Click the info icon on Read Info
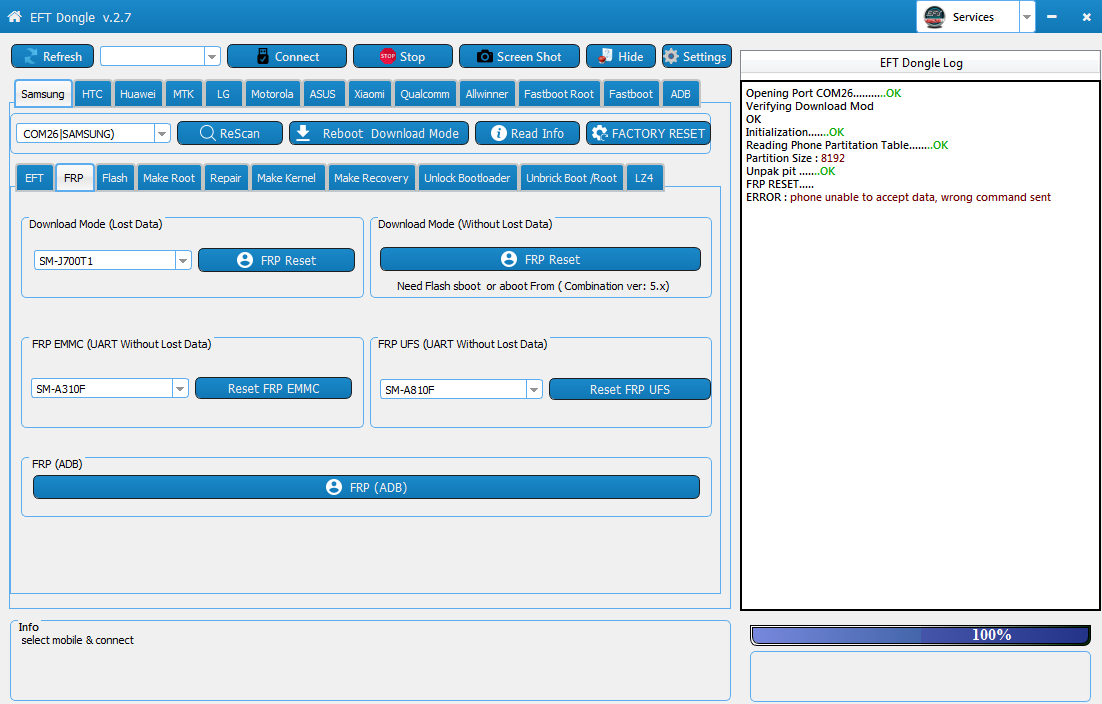 pyautogui.click(x=498, y=133)
